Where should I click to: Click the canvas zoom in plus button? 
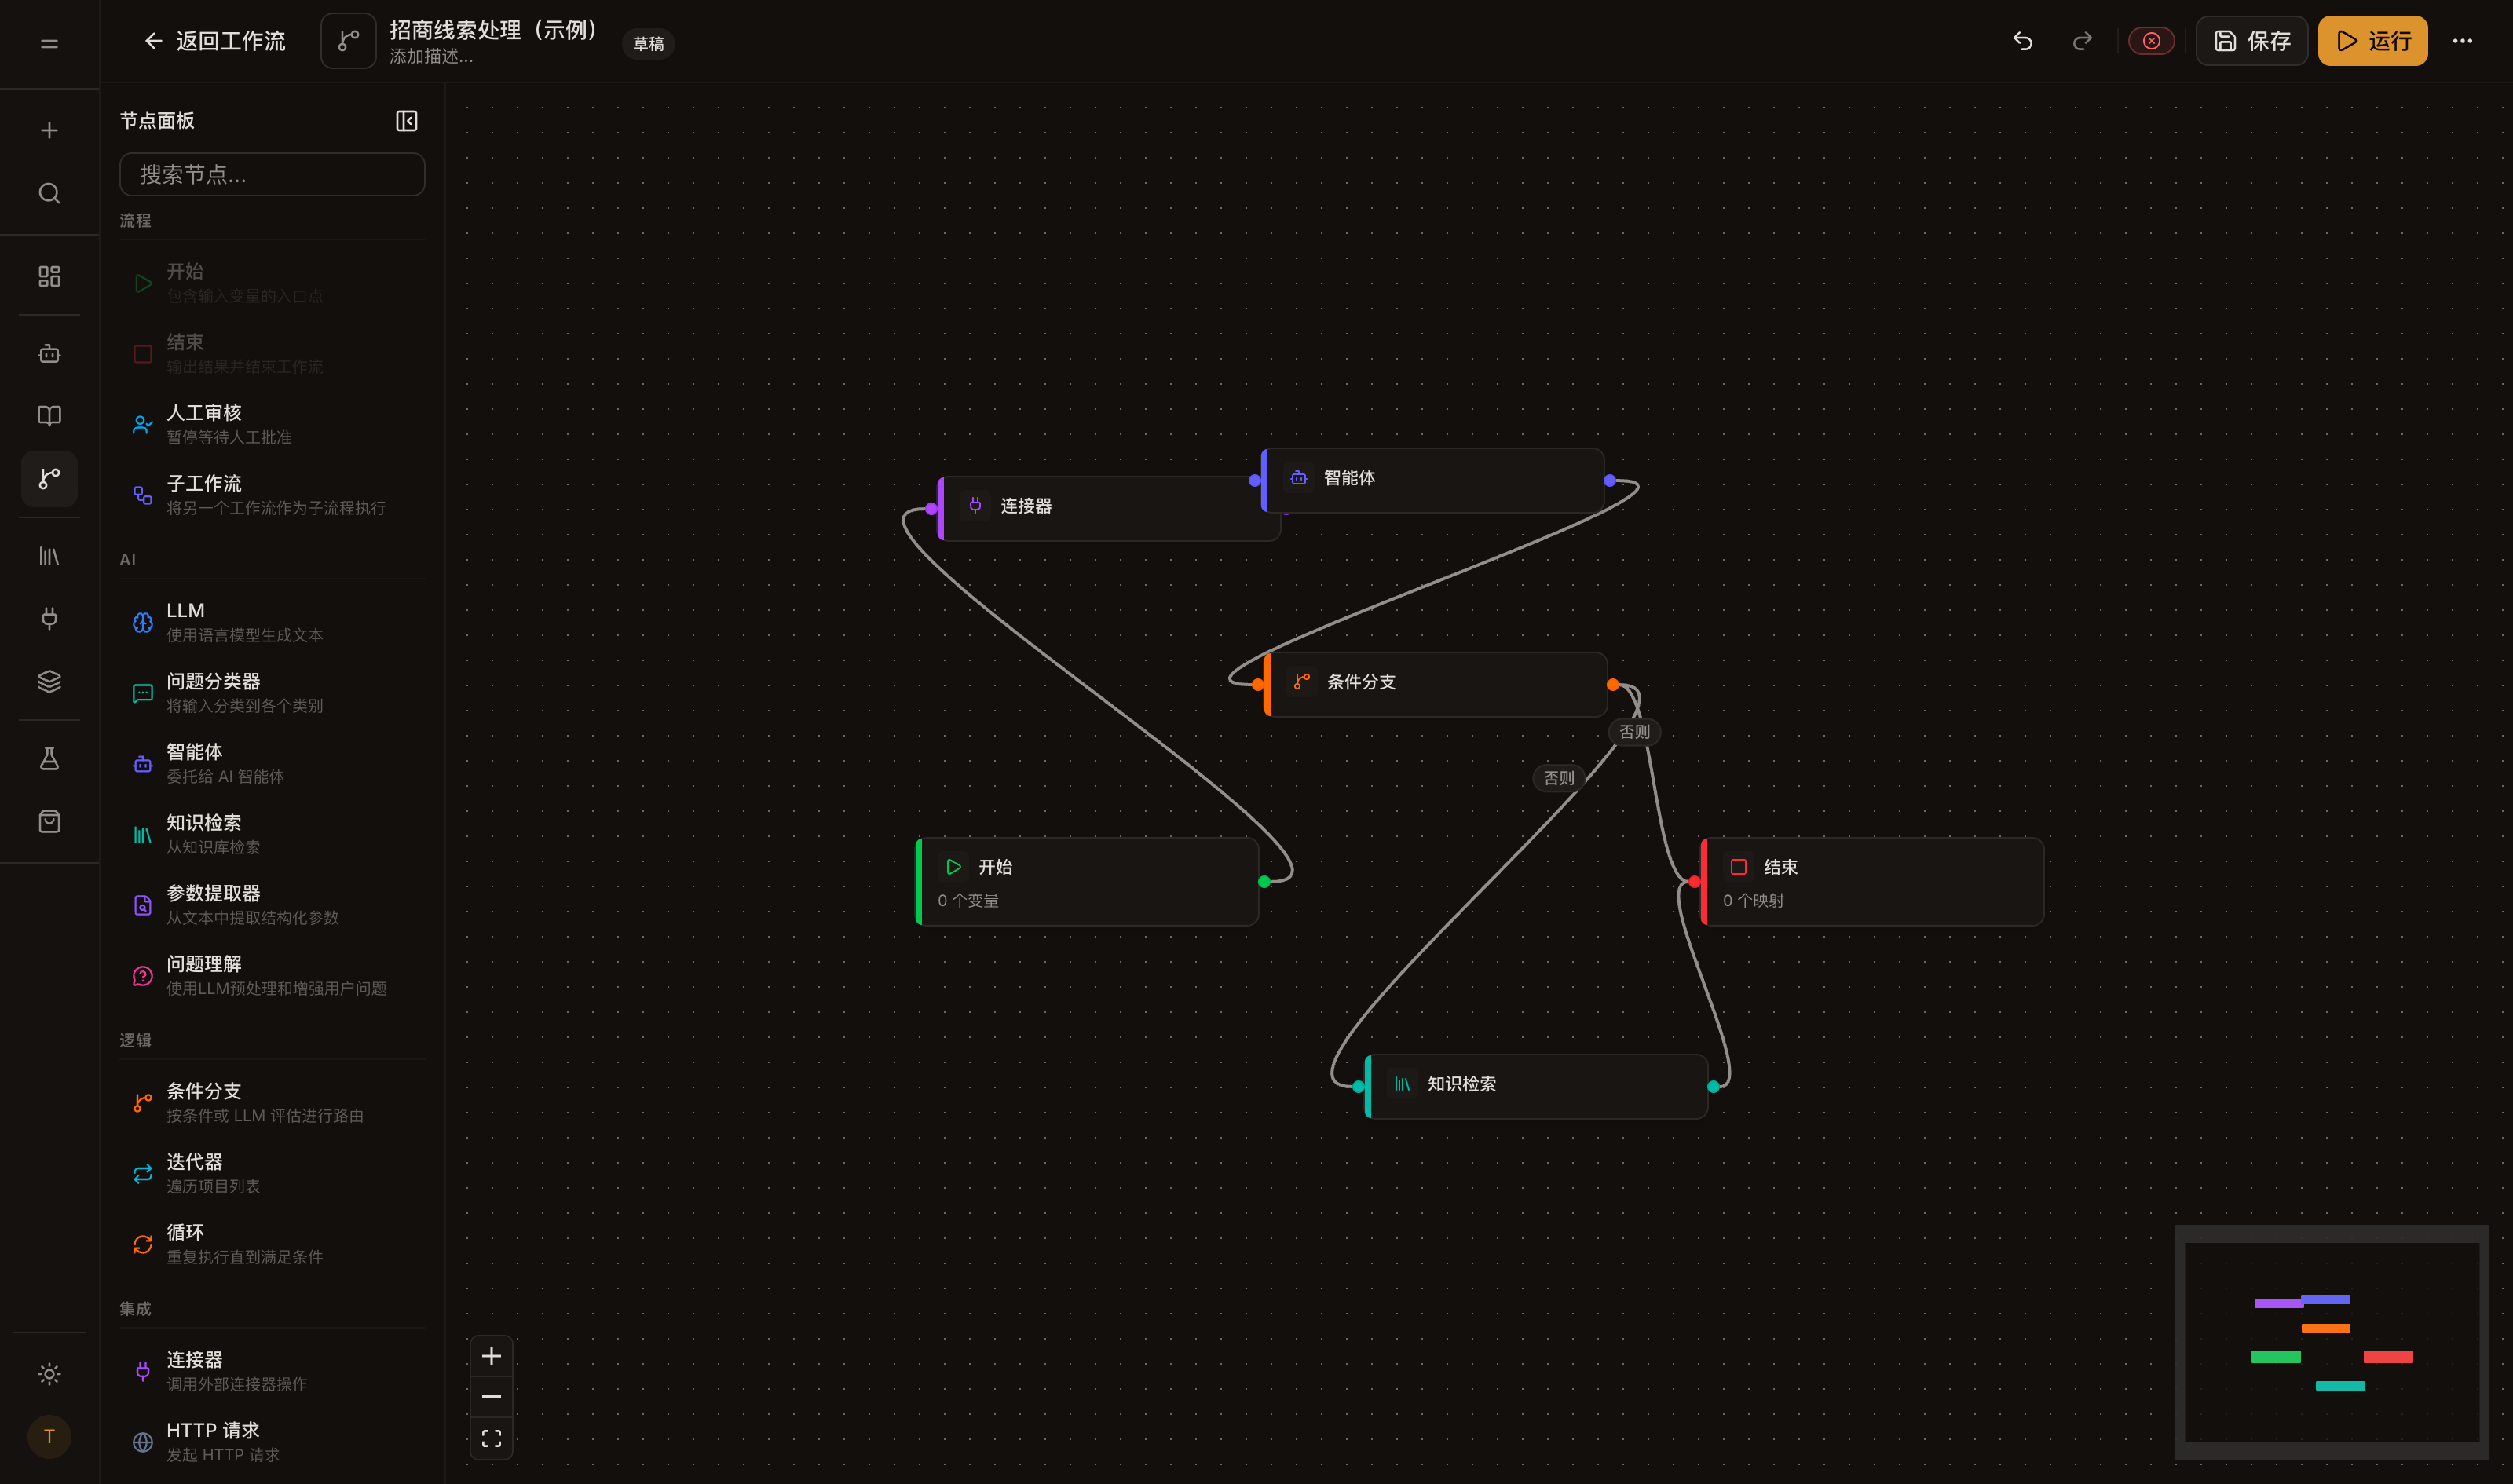click(x=491, y=1356)
